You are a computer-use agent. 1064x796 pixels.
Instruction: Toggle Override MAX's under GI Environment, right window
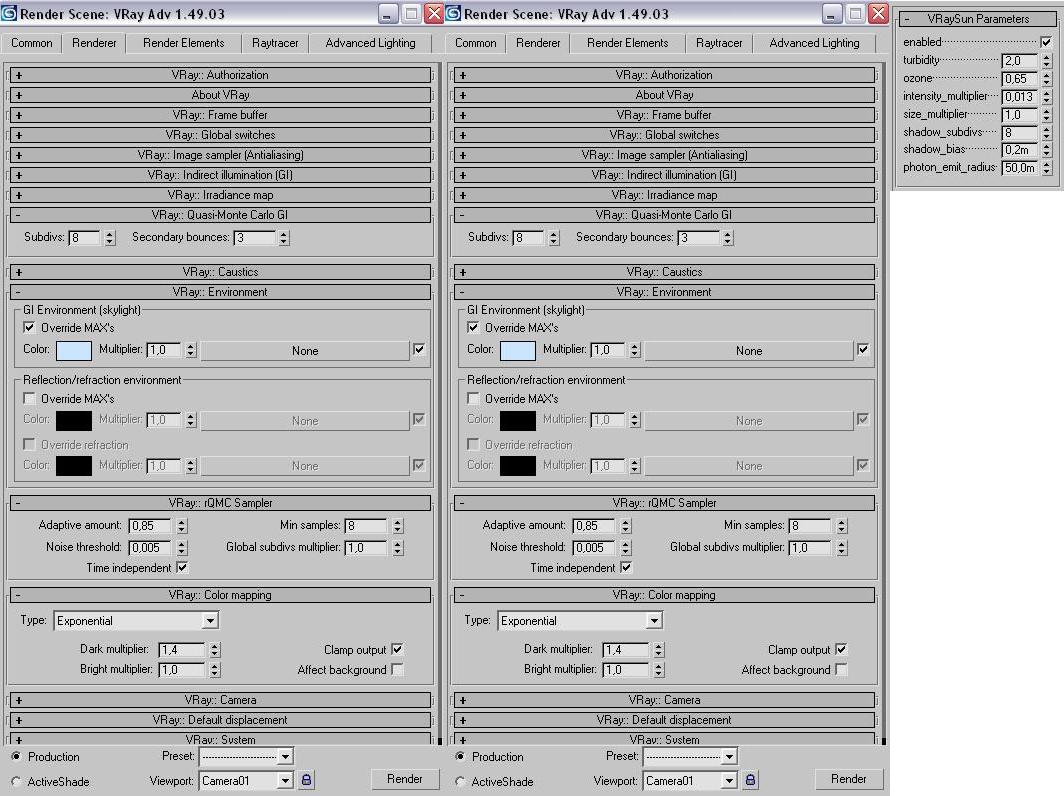473,328
